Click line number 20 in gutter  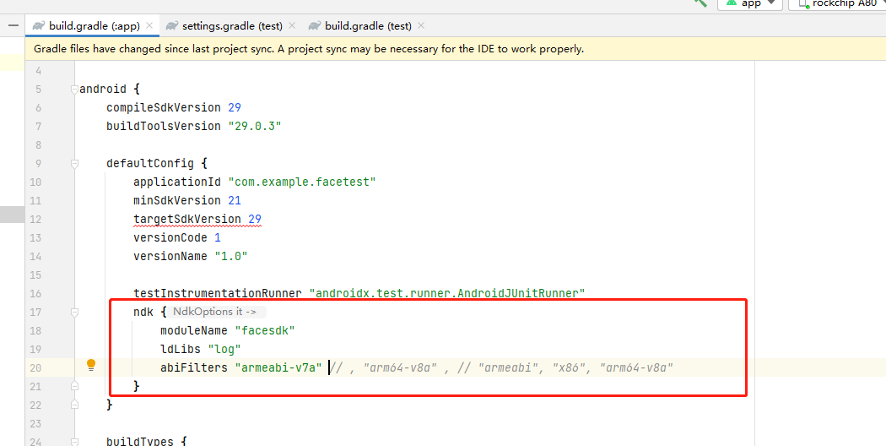click(x=36, y=368)
